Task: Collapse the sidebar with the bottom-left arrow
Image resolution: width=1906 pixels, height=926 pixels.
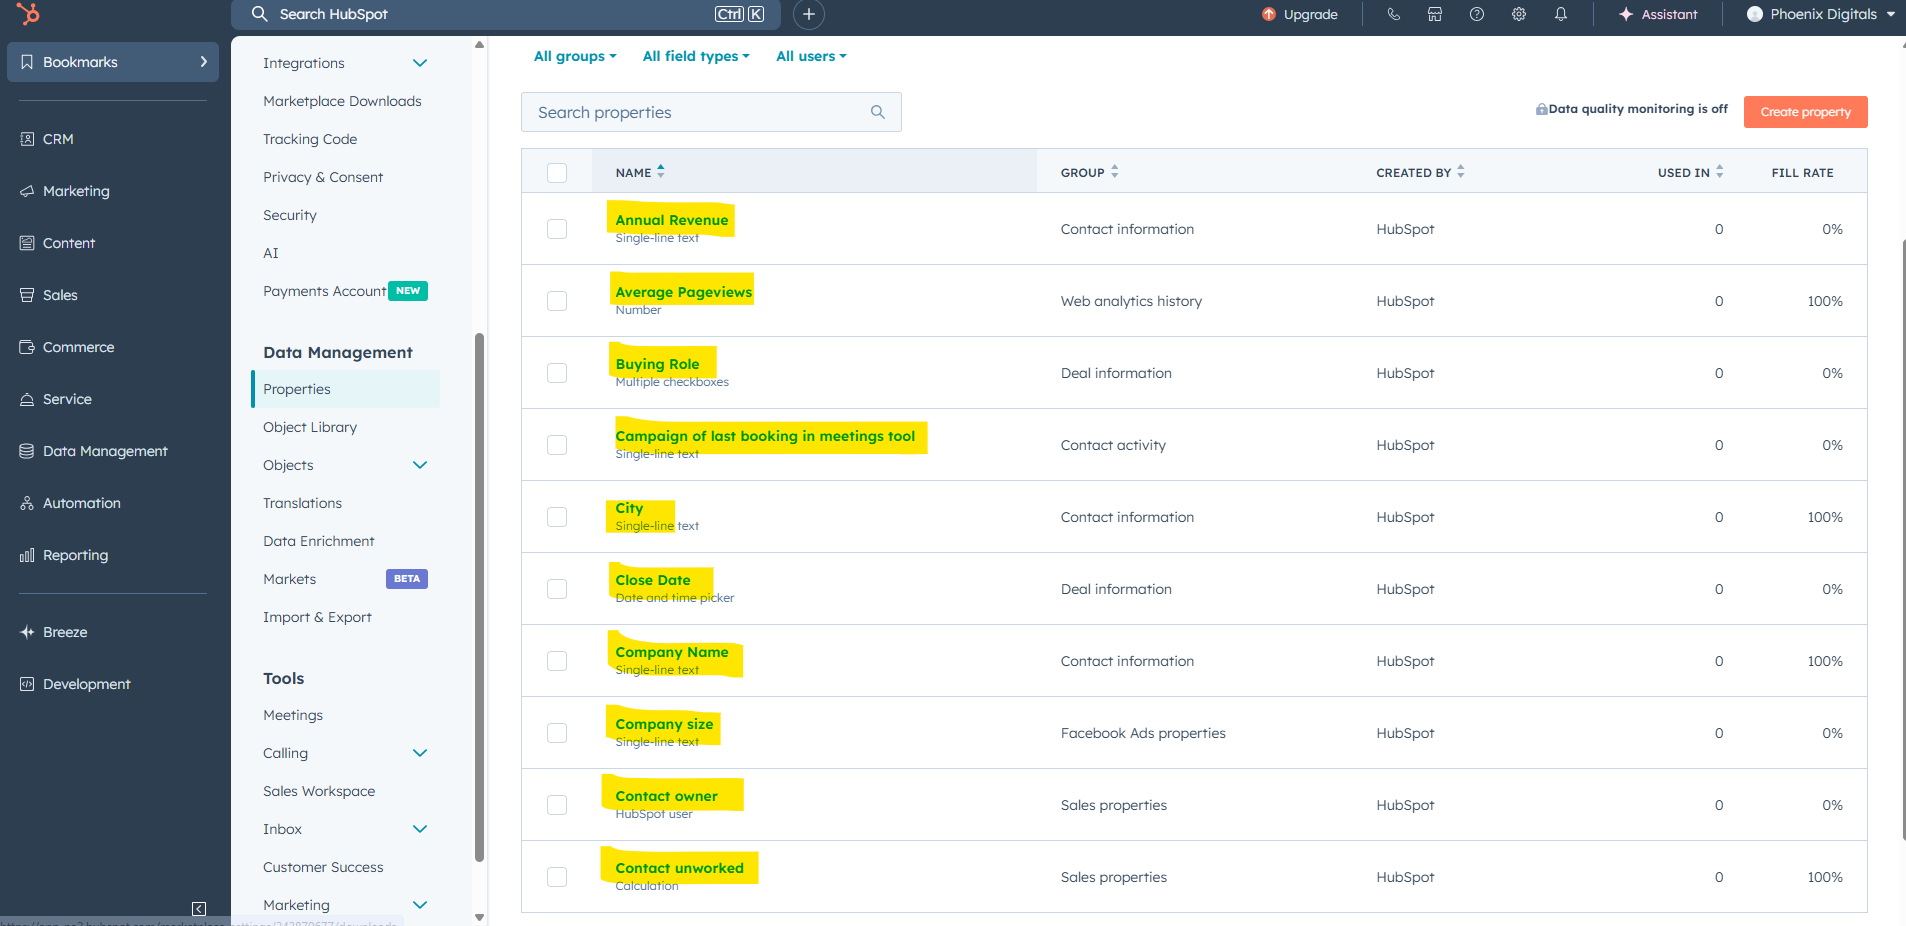Action: pyautogui.click(x=198, y=908)
